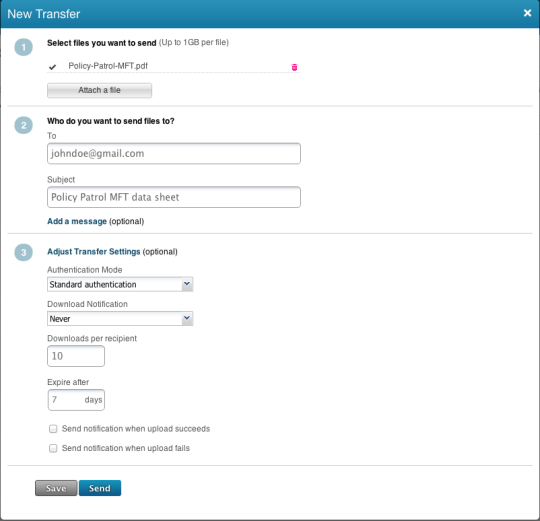Delete the attached Policy-Patrol-MFT.pdf file

pyautogui.click(x=294, y=67)
